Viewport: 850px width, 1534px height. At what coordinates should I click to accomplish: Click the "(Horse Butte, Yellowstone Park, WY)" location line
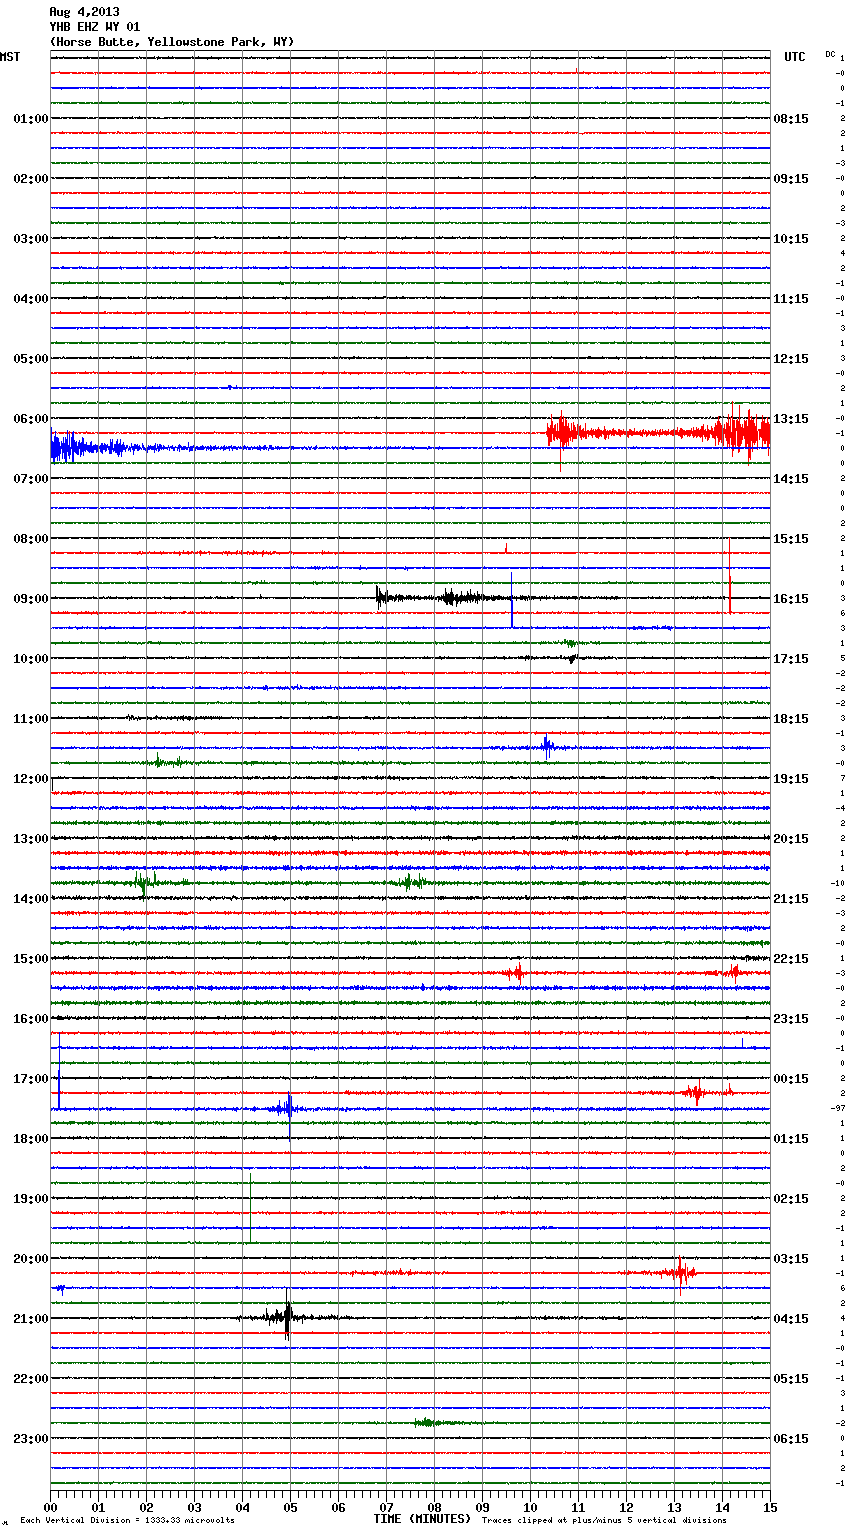point(172,42)
